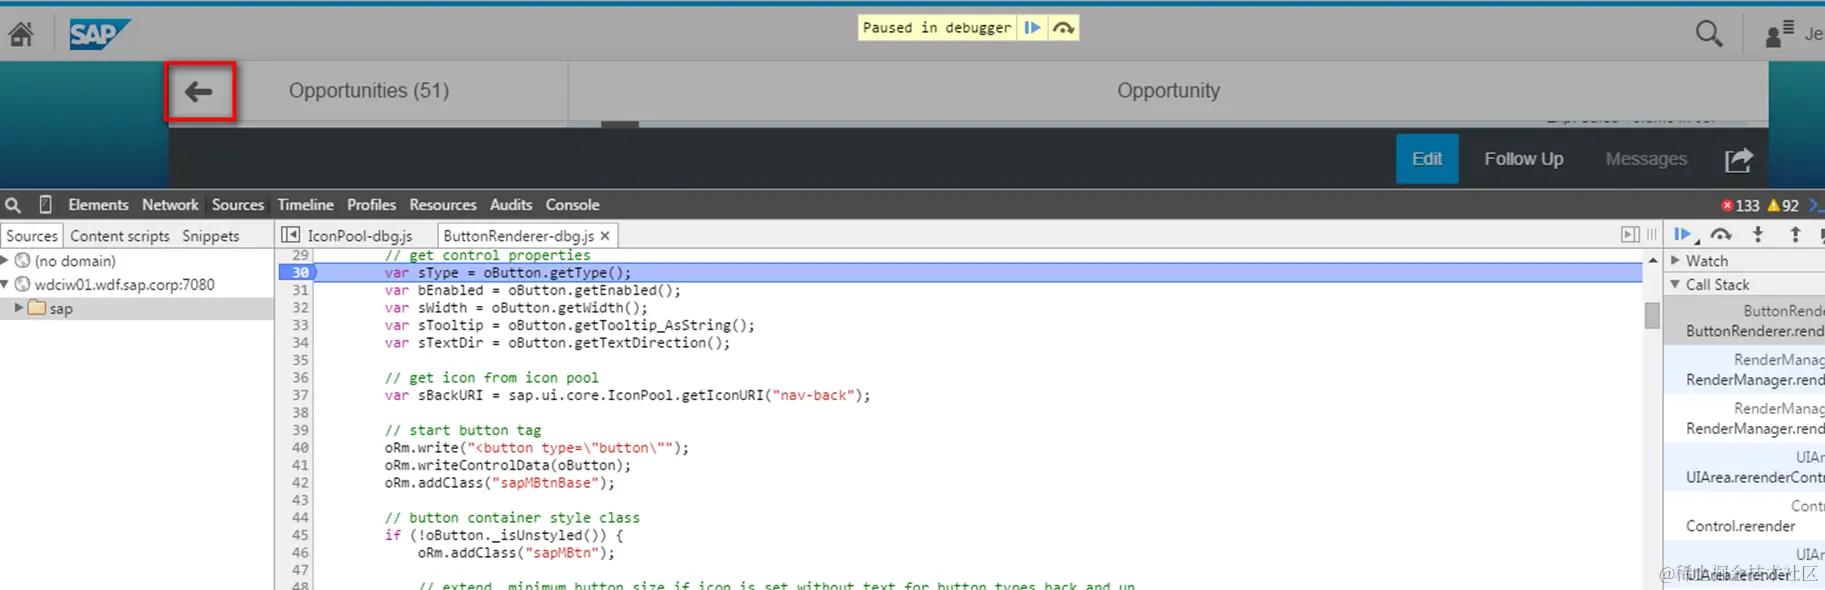Click the code editor scrollbar thumb

tap(1652, 315)
